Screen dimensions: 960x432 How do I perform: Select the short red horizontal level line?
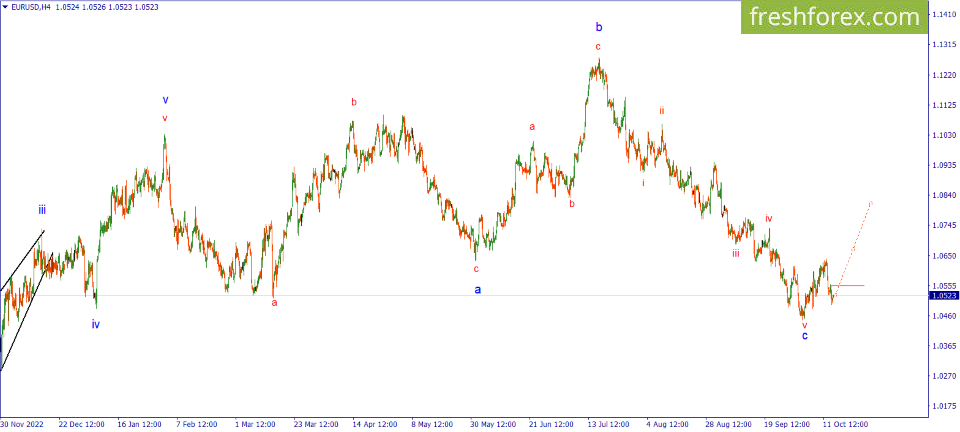(847, 285)
